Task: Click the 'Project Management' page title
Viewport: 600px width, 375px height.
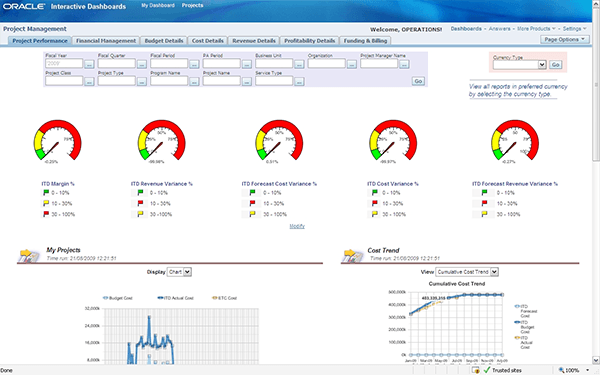Action: point(35,29)
